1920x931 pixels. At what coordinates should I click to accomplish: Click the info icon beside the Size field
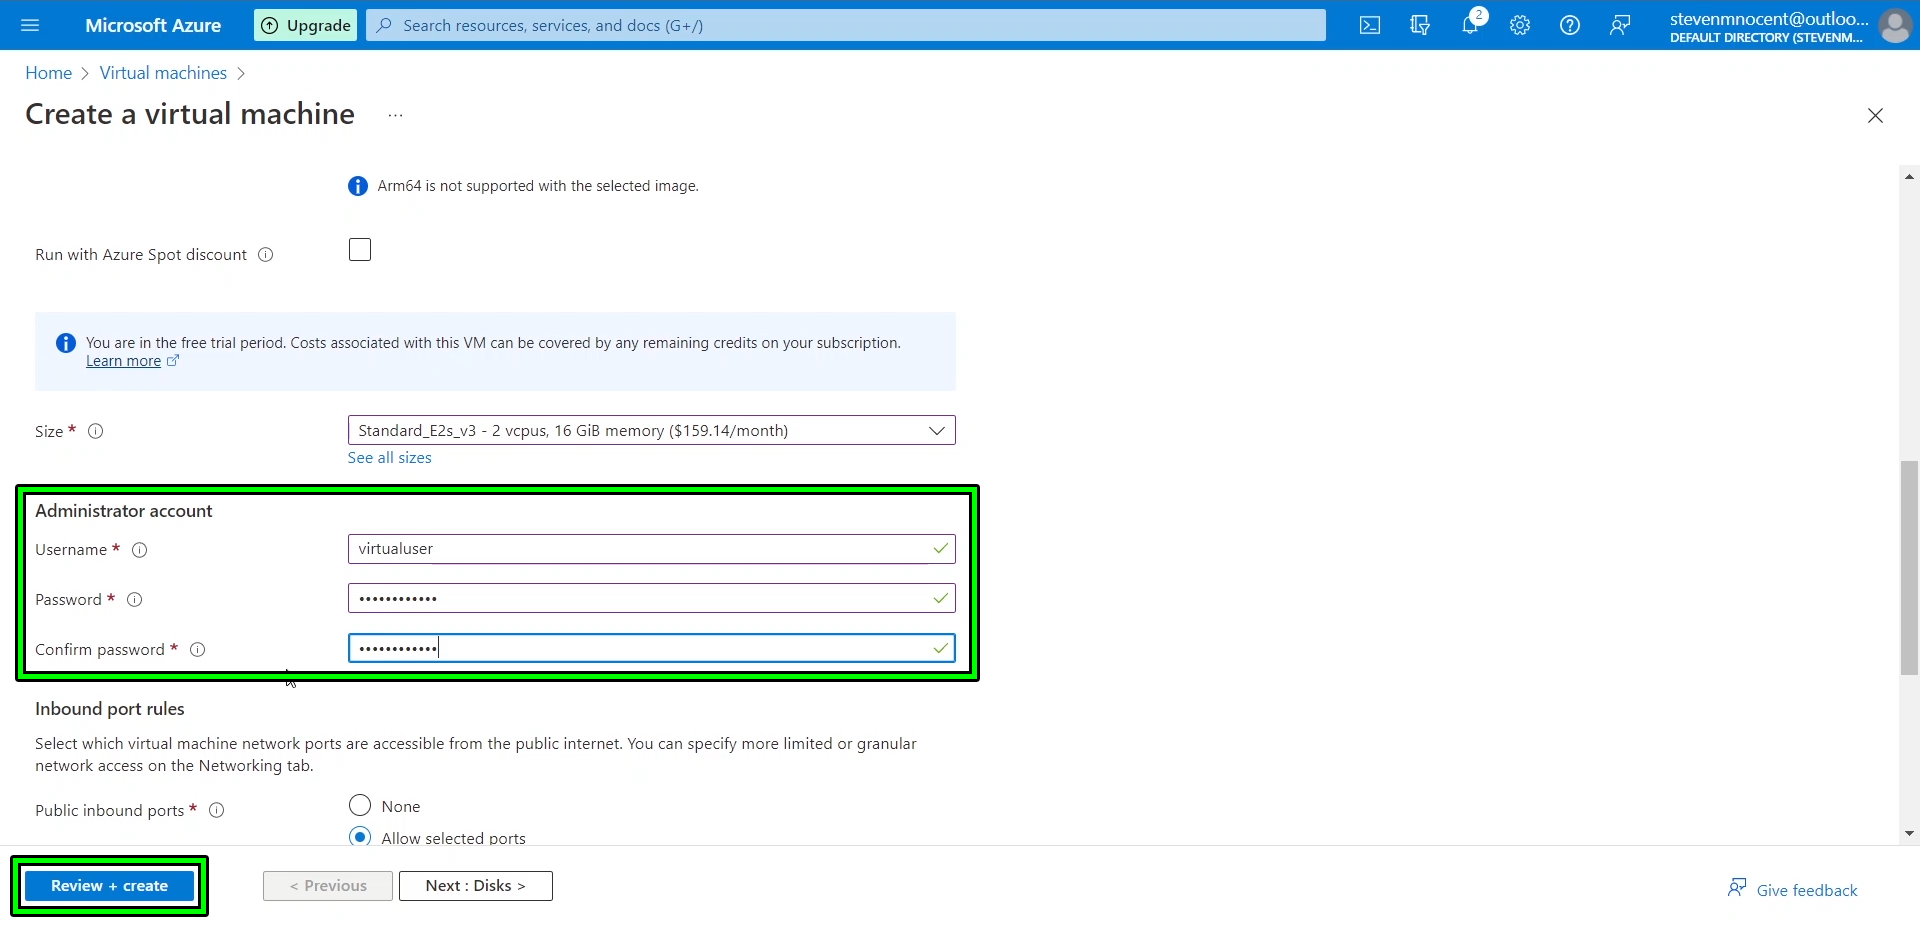pos(95,430)
